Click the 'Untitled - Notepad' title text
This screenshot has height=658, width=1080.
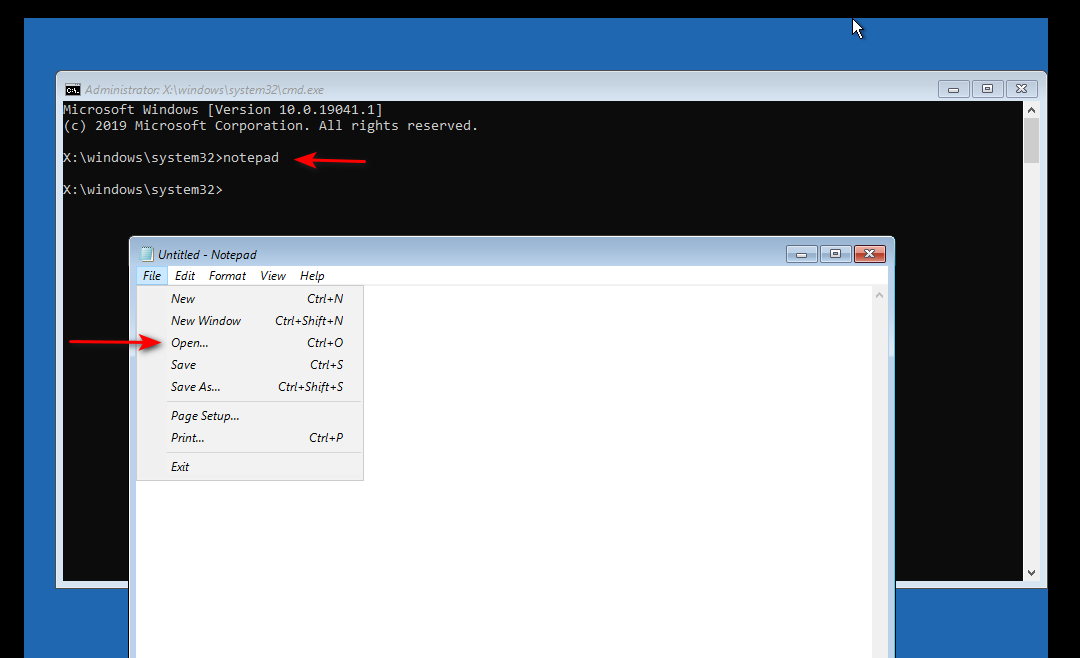pyautogui.click(x=207, y=254)
